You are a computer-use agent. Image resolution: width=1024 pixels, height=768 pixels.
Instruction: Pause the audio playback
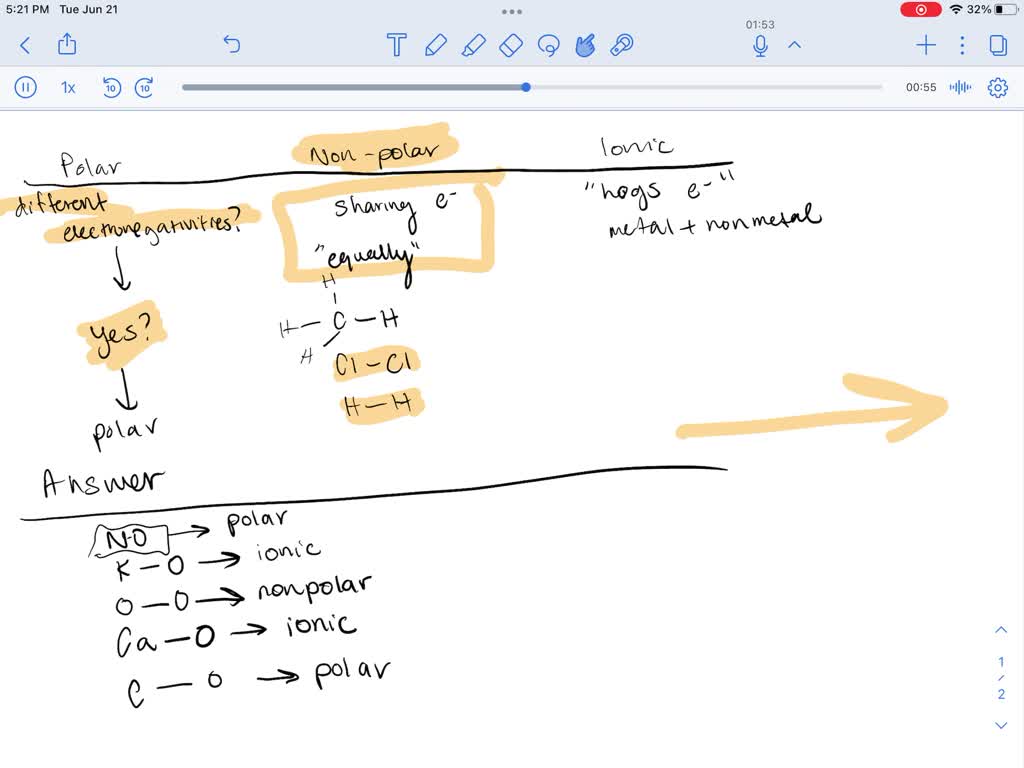point(25,88)
